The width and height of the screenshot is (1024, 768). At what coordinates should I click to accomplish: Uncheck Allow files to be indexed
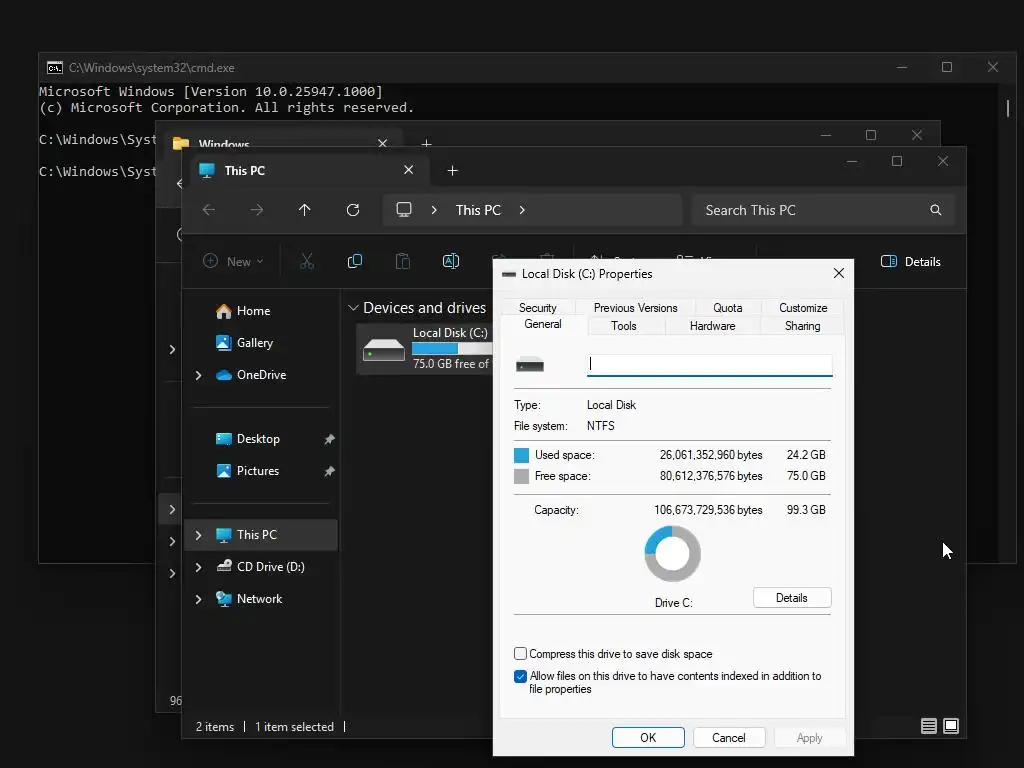(520, 676)
